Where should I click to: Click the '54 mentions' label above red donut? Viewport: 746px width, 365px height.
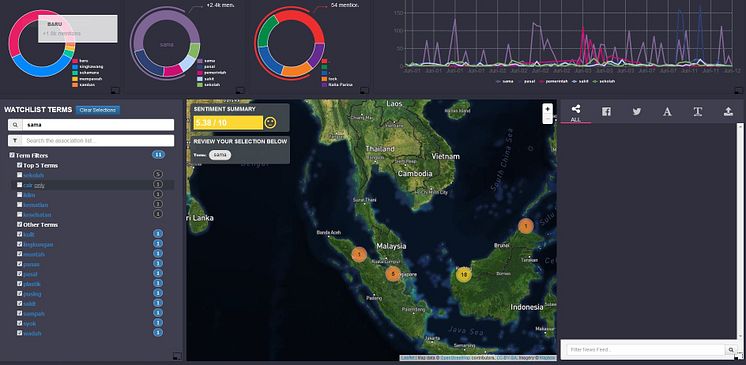coord(344,5)
